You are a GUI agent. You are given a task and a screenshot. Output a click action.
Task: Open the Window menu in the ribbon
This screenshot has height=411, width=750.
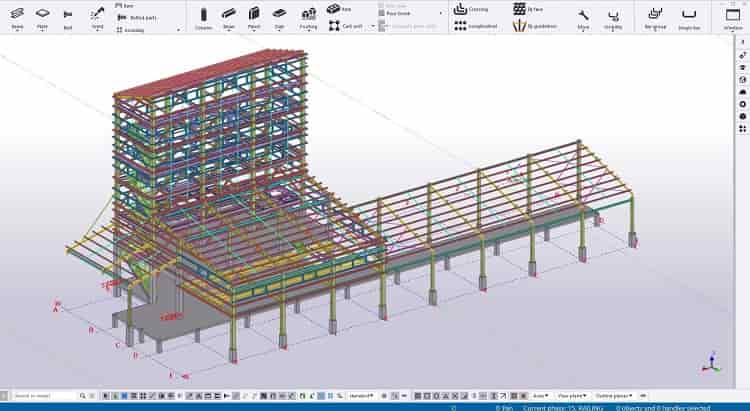click(732, 17)
